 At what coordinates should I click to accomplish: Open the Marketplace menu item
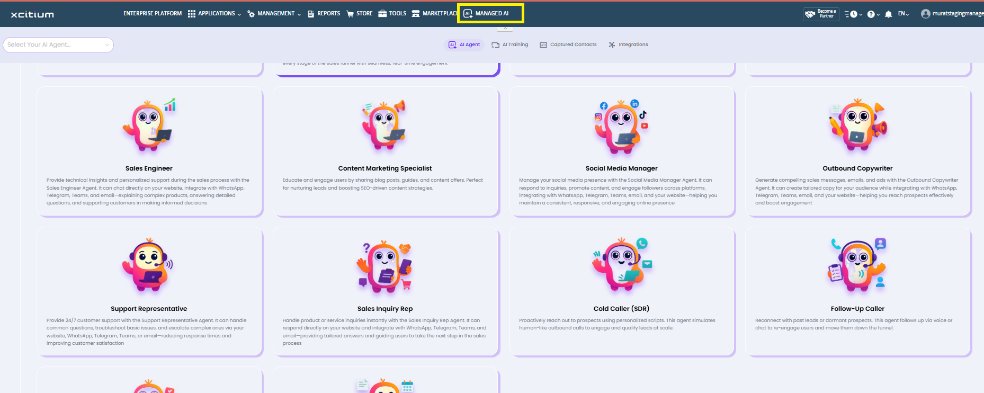coord(434,14)
